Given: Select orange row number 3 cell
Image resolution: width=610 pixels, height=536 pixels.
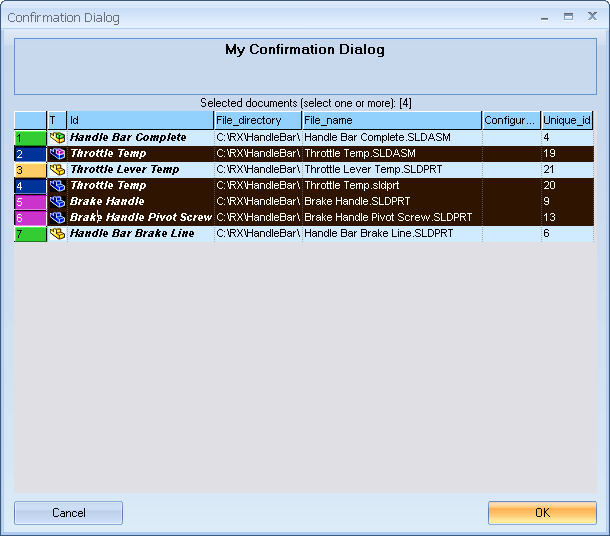Looking at the screenshot, I should [30, 170].
